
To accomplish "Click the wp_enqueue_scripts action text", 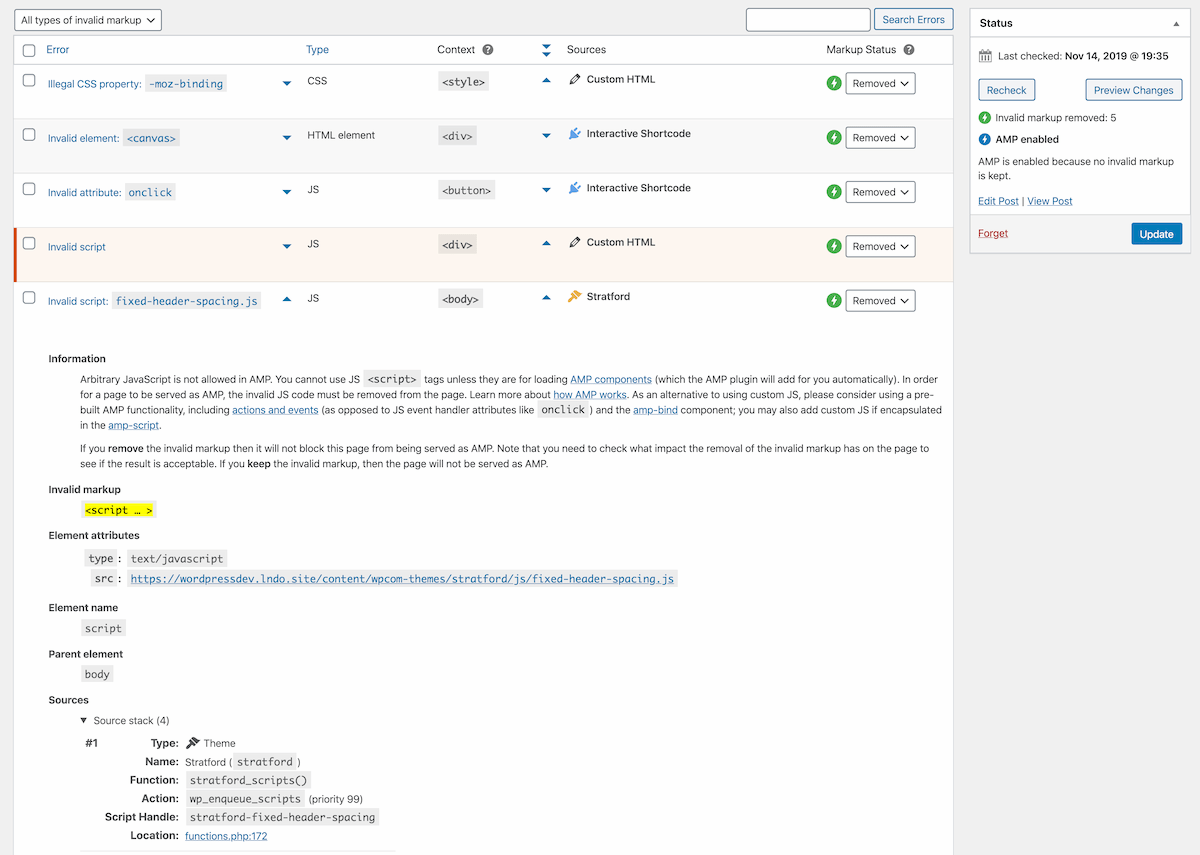I will [245, 799].
